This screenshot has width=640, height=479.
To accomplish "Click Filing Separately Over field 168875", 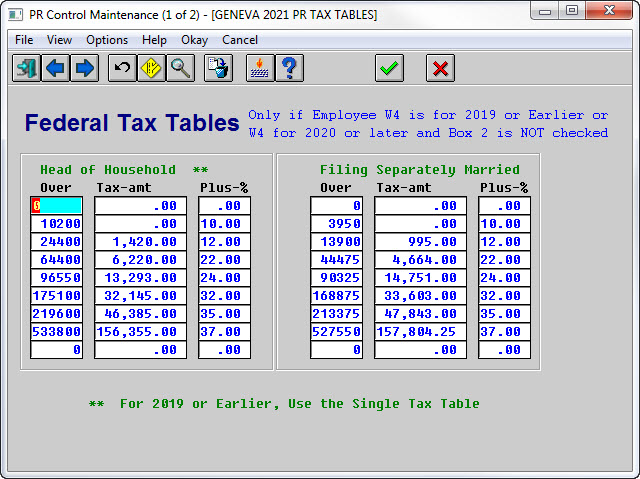I will (x=336, y=295).
